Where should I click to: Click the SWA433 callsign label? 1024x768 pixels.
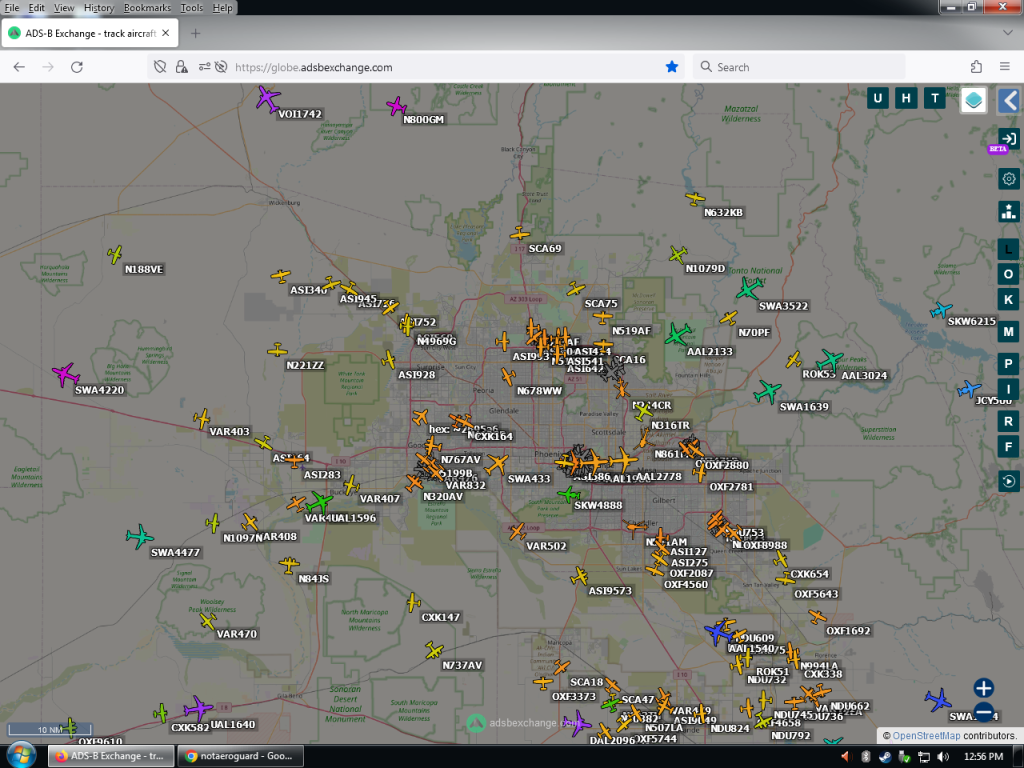[x=528, y=479]
